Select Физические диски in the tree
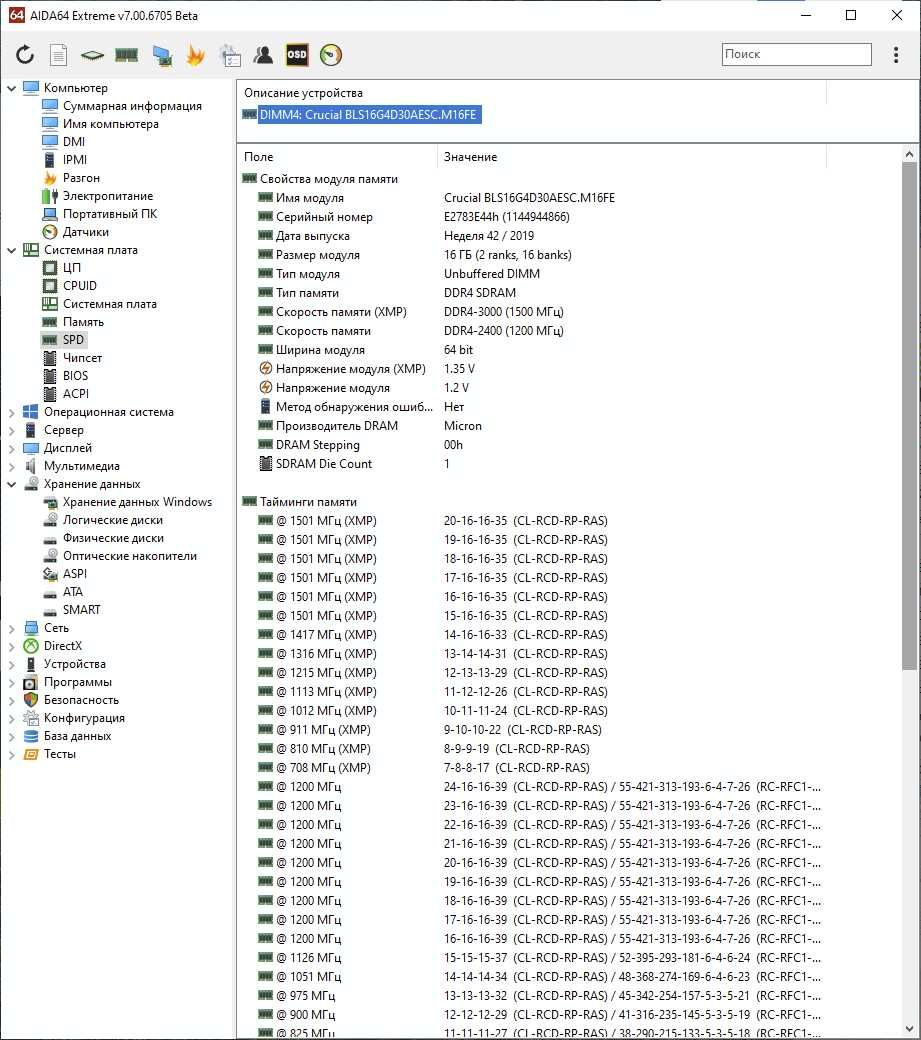Viewport: 921px width, 1040px height. pos(113,538)
